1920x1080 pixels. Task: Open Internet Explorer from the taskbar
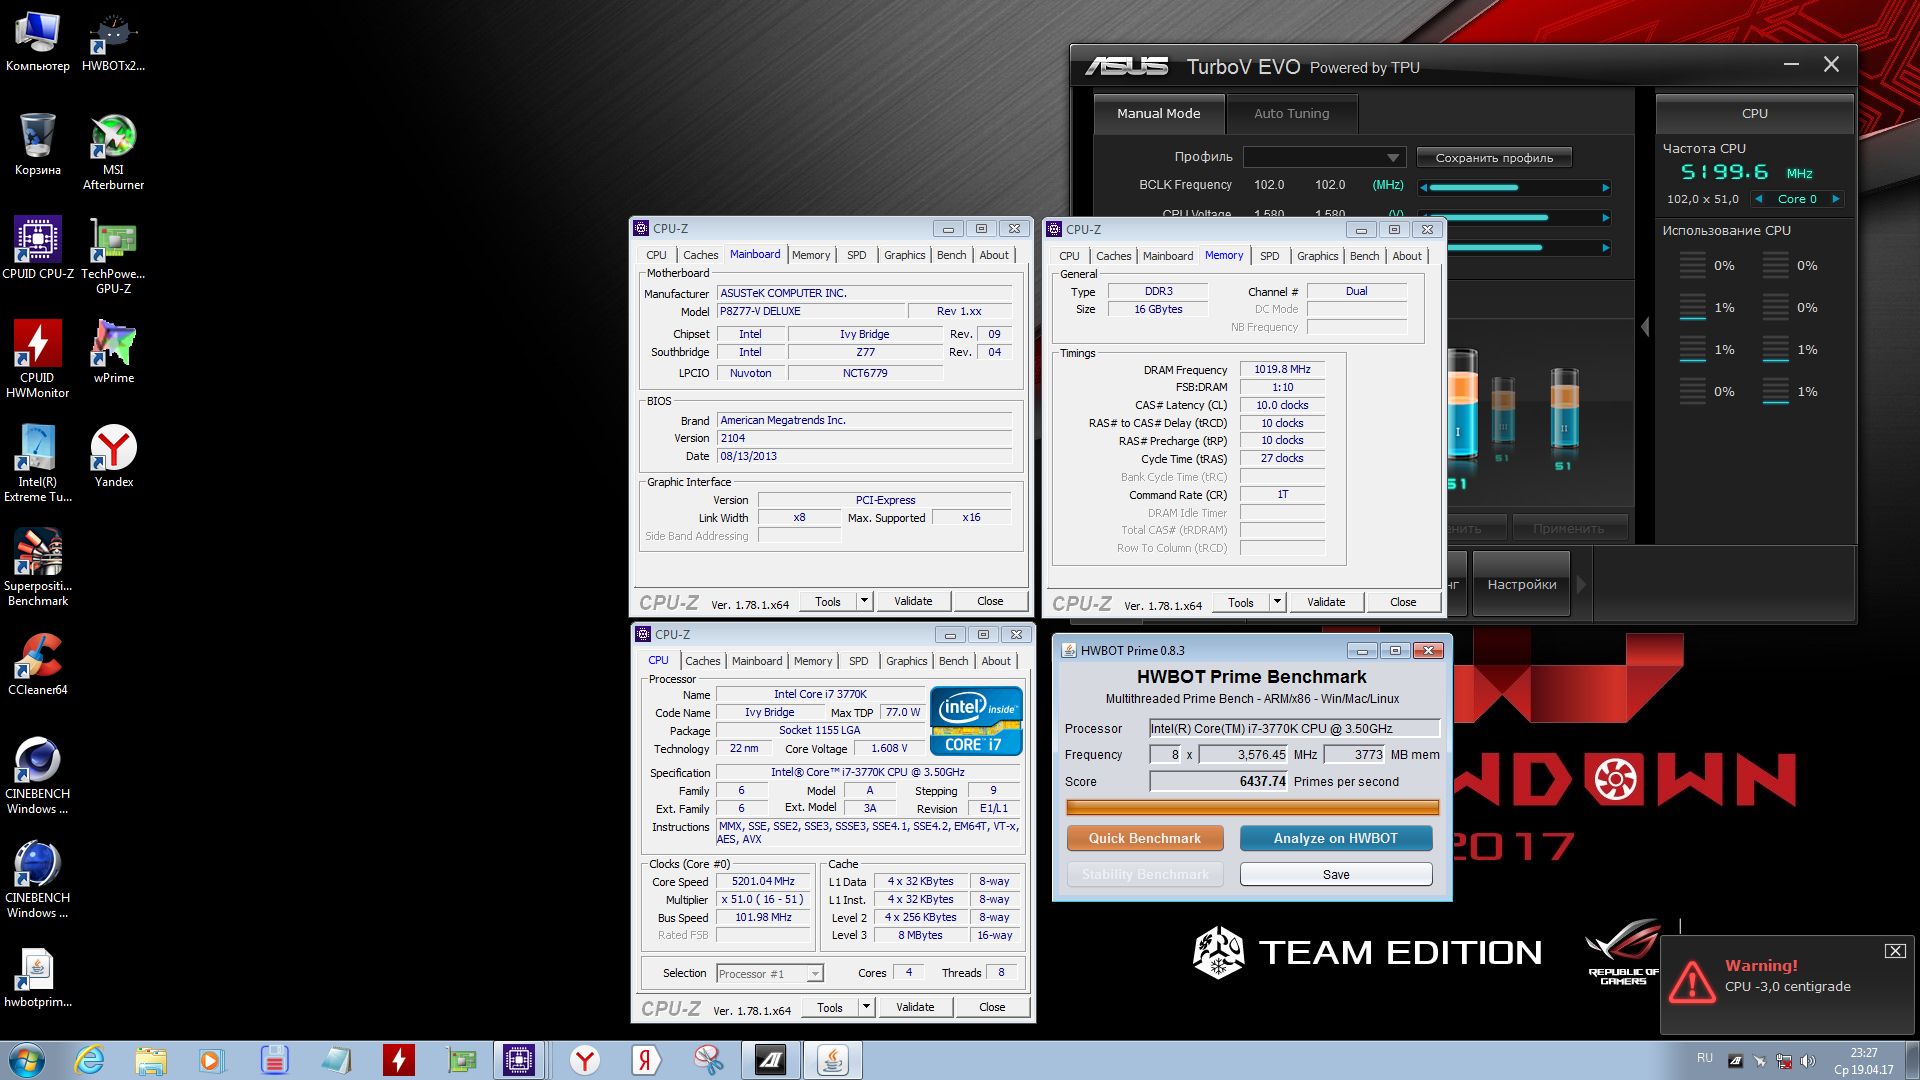click(90, 1060)
